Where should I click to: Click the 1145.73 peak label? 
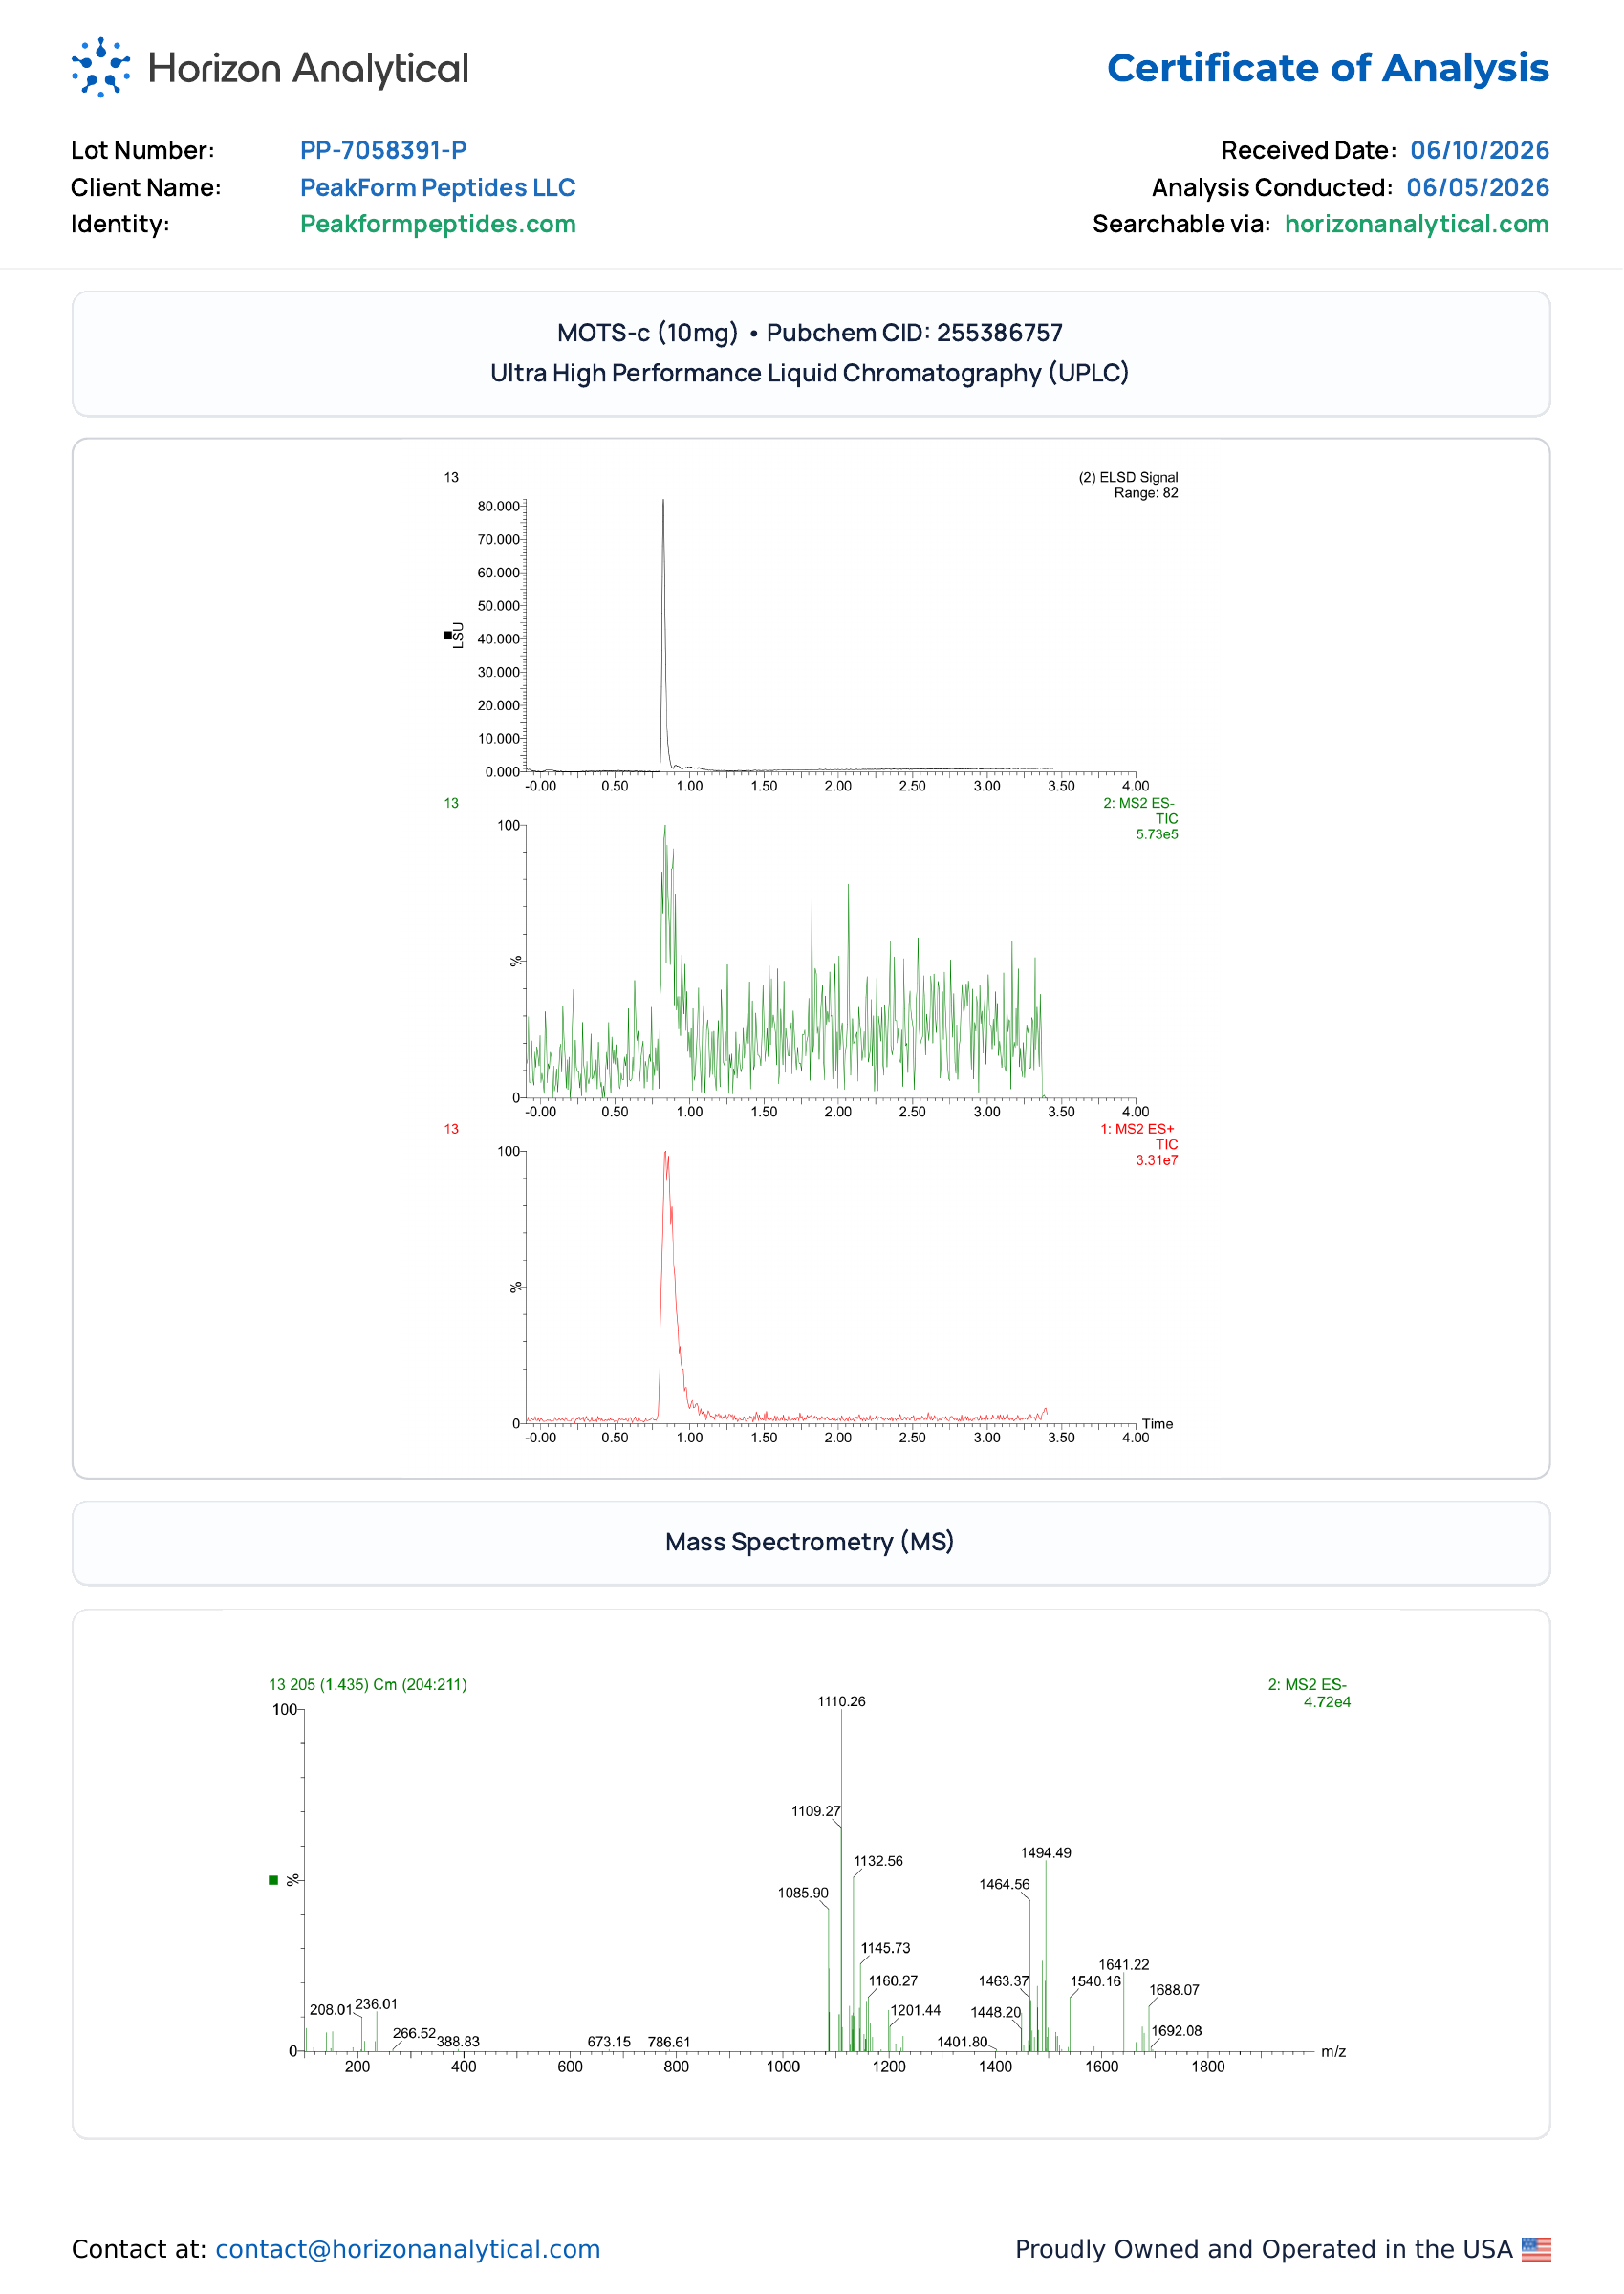[886, 1948]
